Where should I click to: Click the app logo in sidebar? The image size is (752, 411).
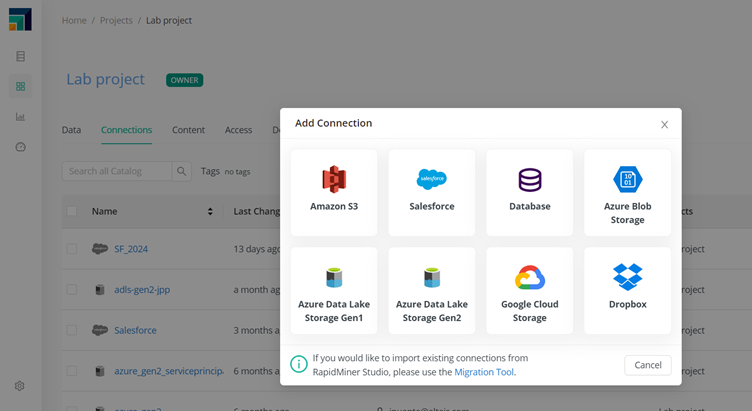[20, 20]
